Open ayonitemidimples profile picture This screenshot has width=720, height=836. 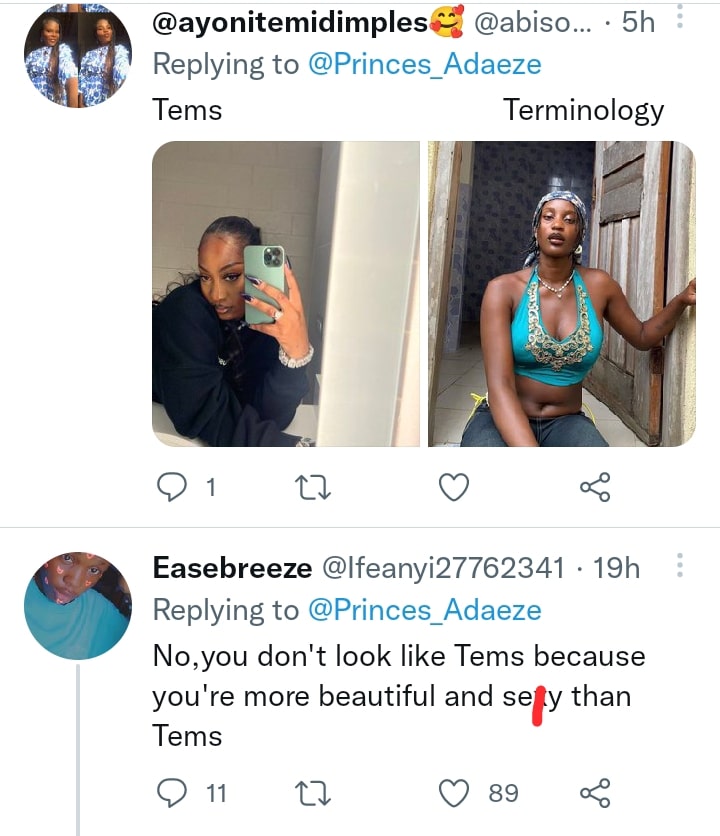click(78, 56)
